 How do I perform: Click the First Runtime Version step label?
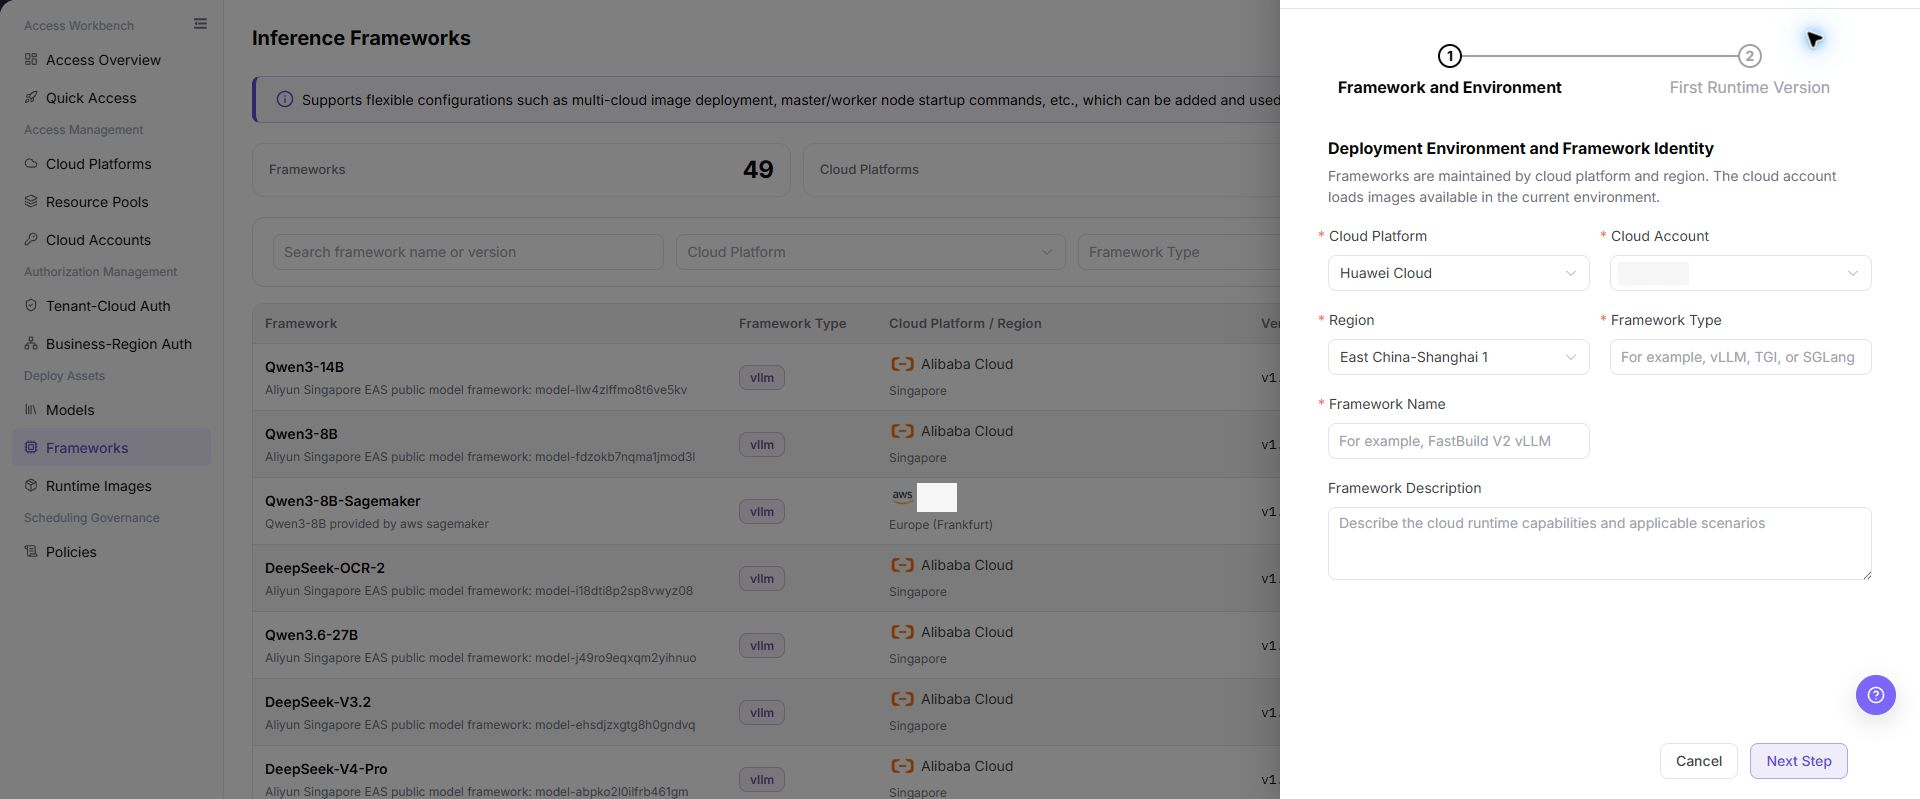pyautogui.click(x=1749, y=88)
